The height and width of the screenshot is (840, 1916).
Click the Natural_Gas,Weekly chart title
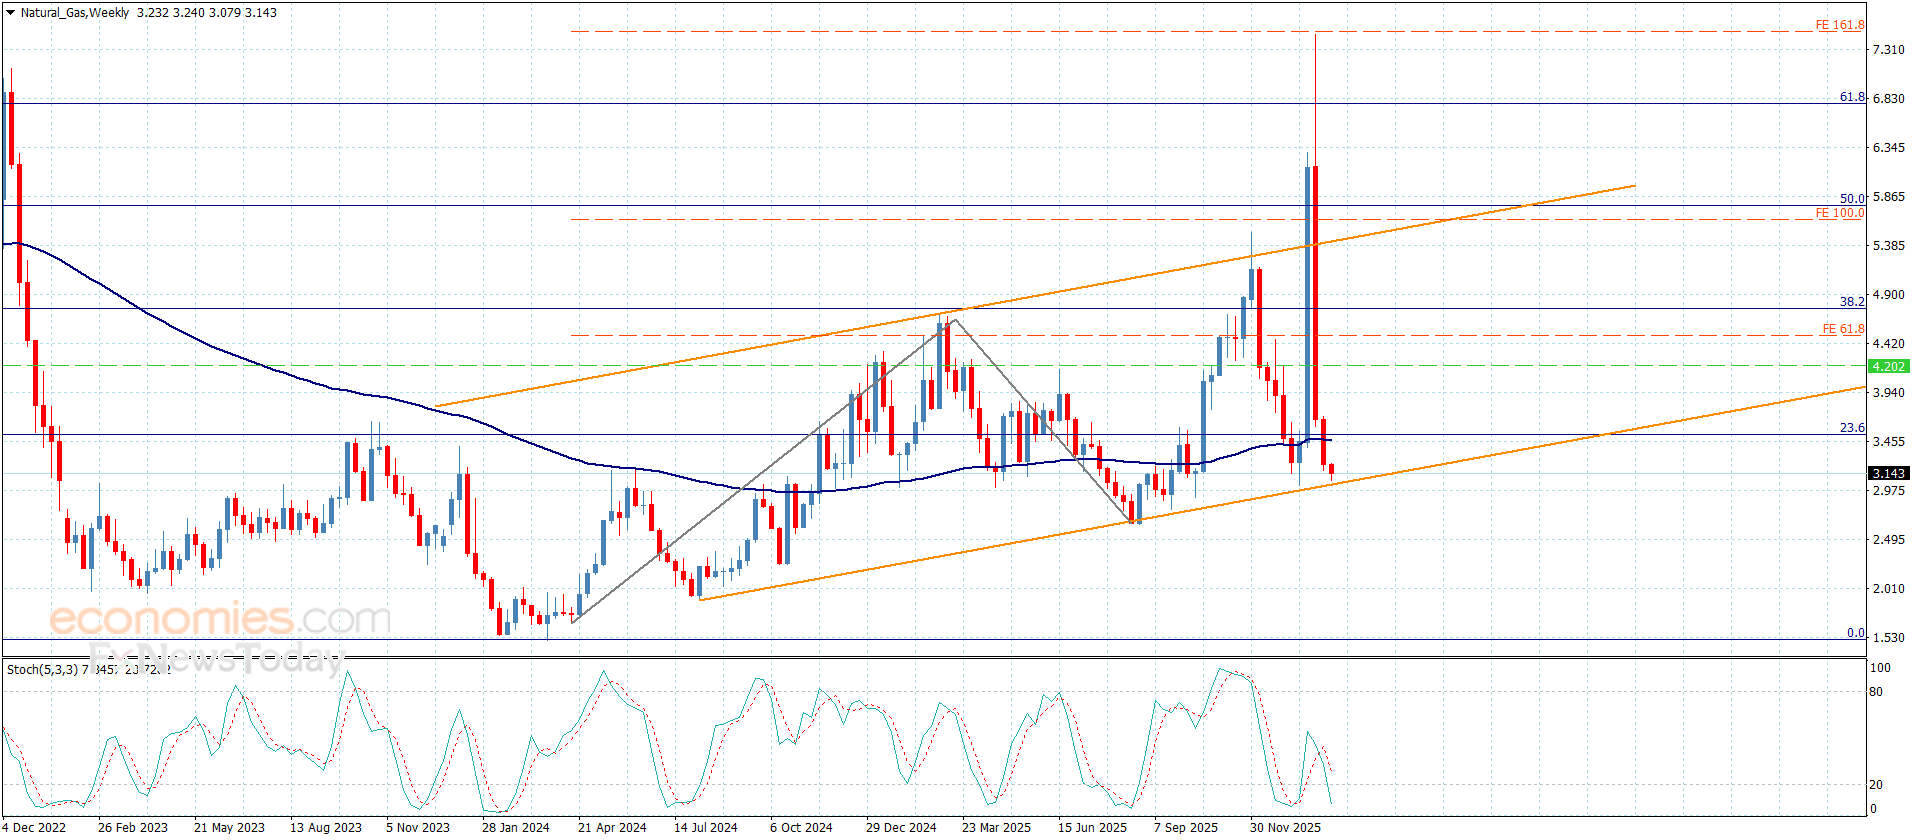point(75,13)
